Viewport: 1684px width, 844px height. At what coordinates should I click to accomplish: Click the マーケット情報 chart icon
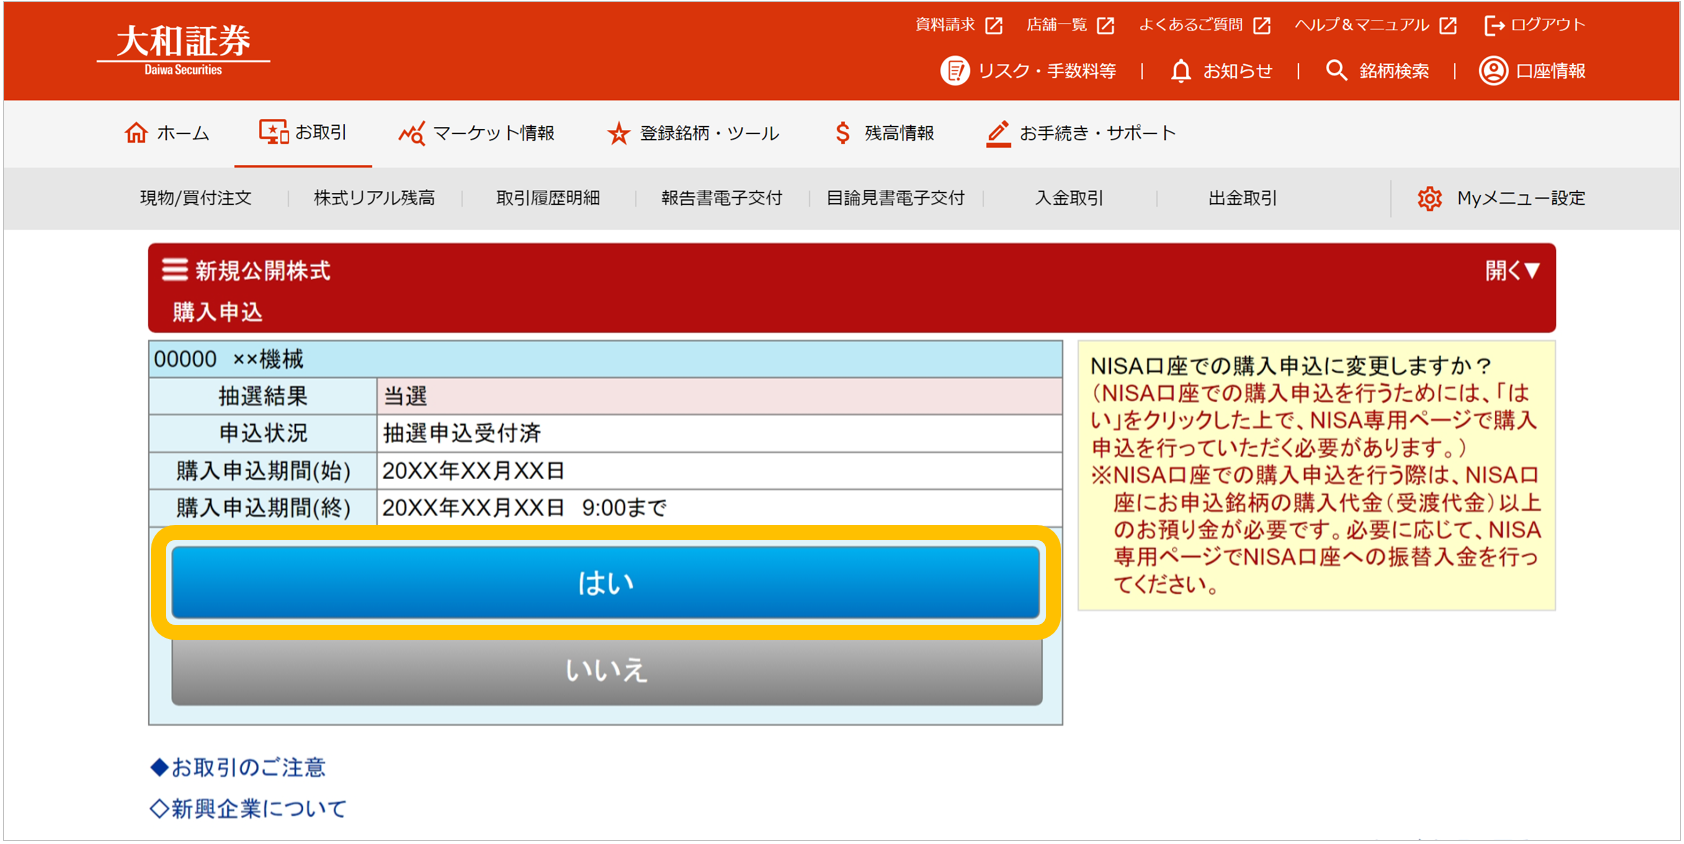411,133
